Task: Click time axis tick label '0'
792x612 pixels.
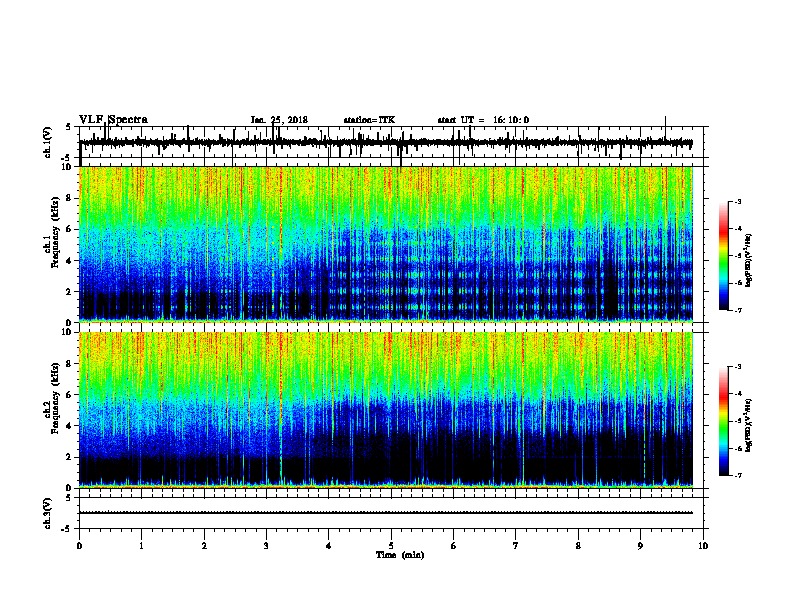Action: [x=79, y=546]
